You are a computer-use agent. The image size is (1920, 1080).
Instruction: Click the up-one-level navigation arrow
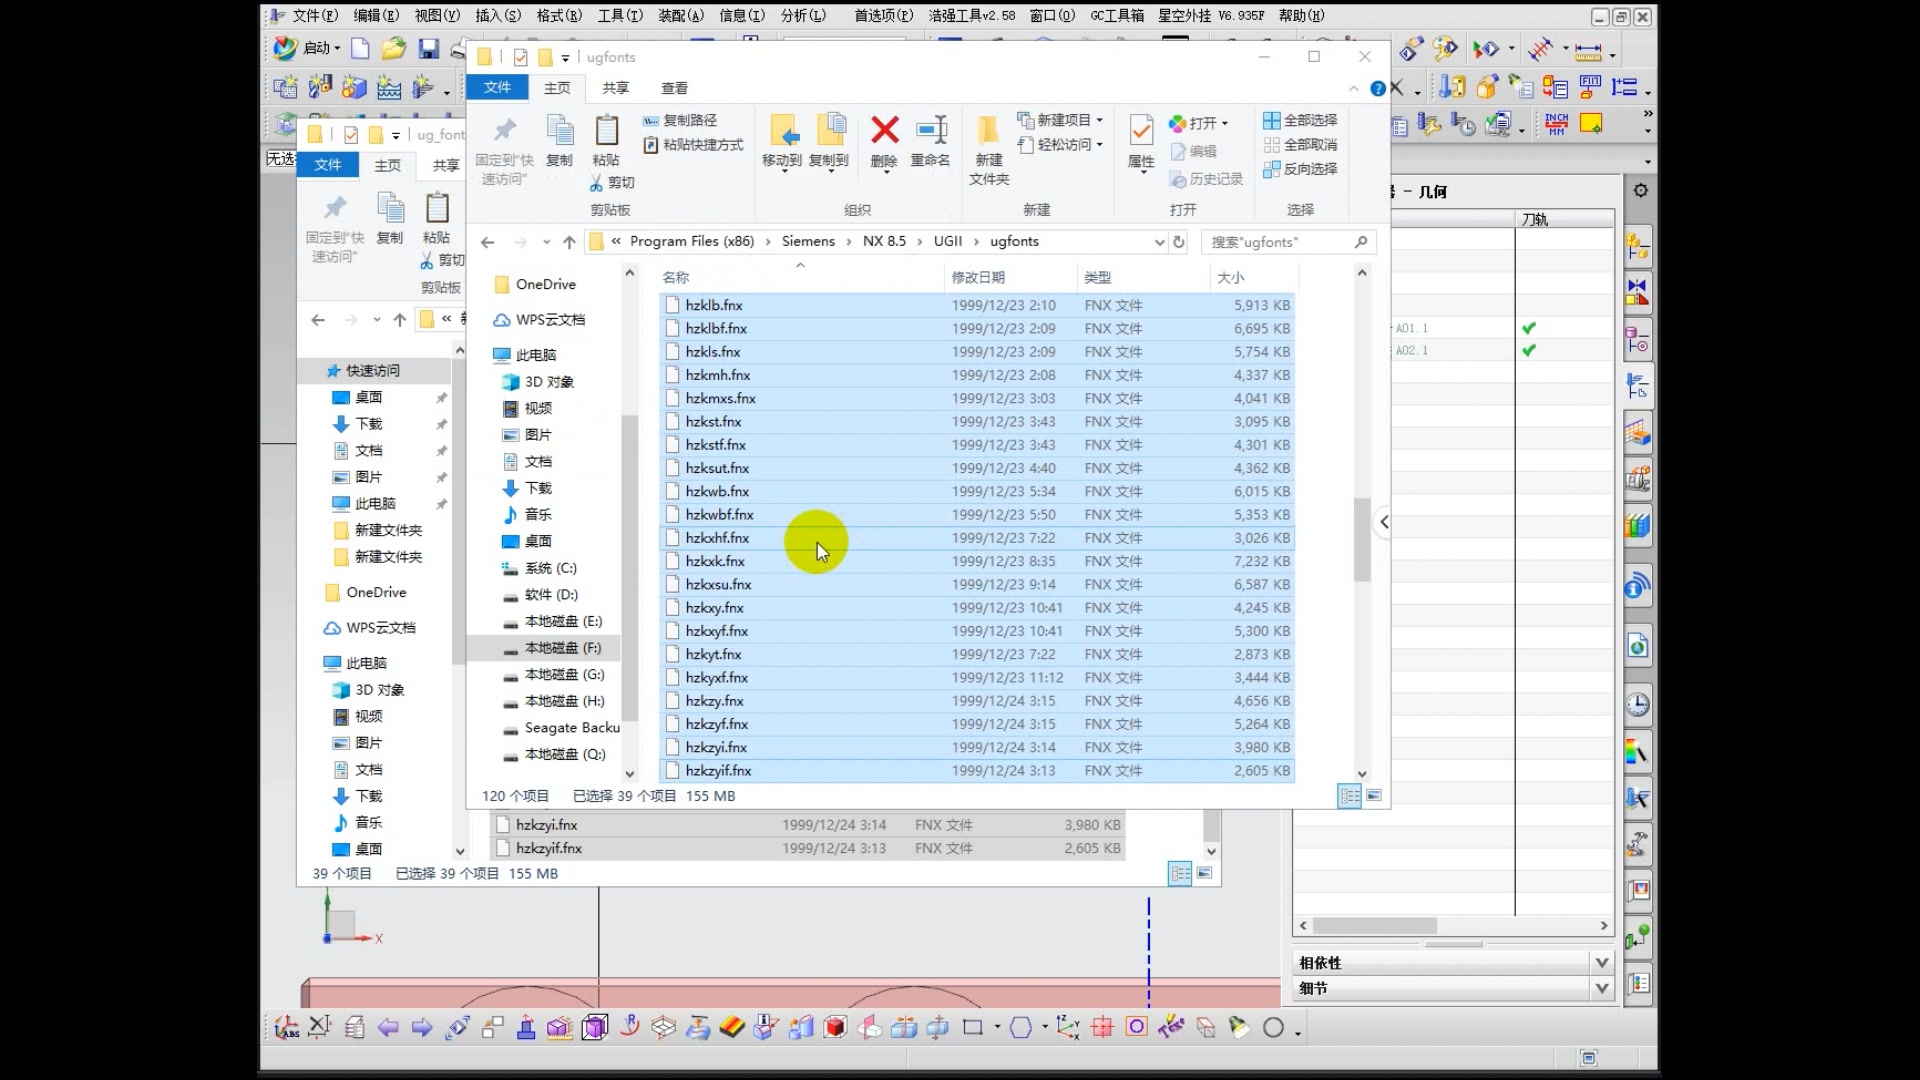coord(569,242)
